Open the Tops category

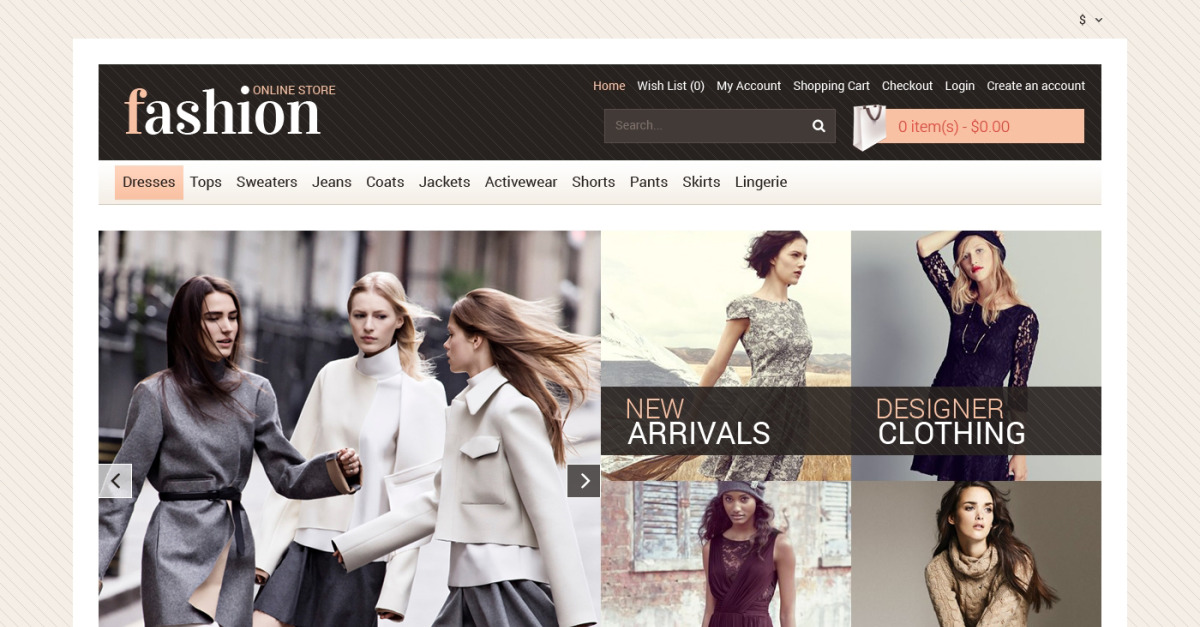click(206, 182)
